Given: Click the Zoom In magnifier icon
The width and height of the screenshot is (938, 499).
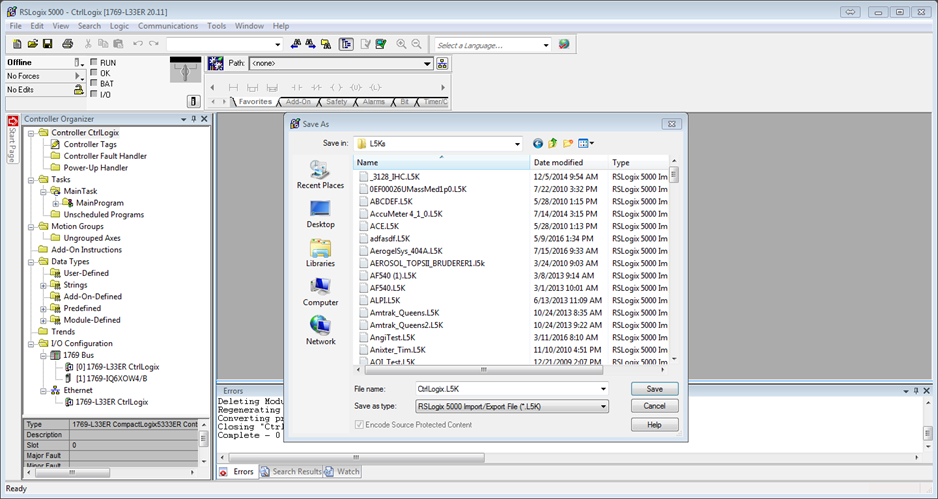Looking at the screenshot, I should coord(401,44).
